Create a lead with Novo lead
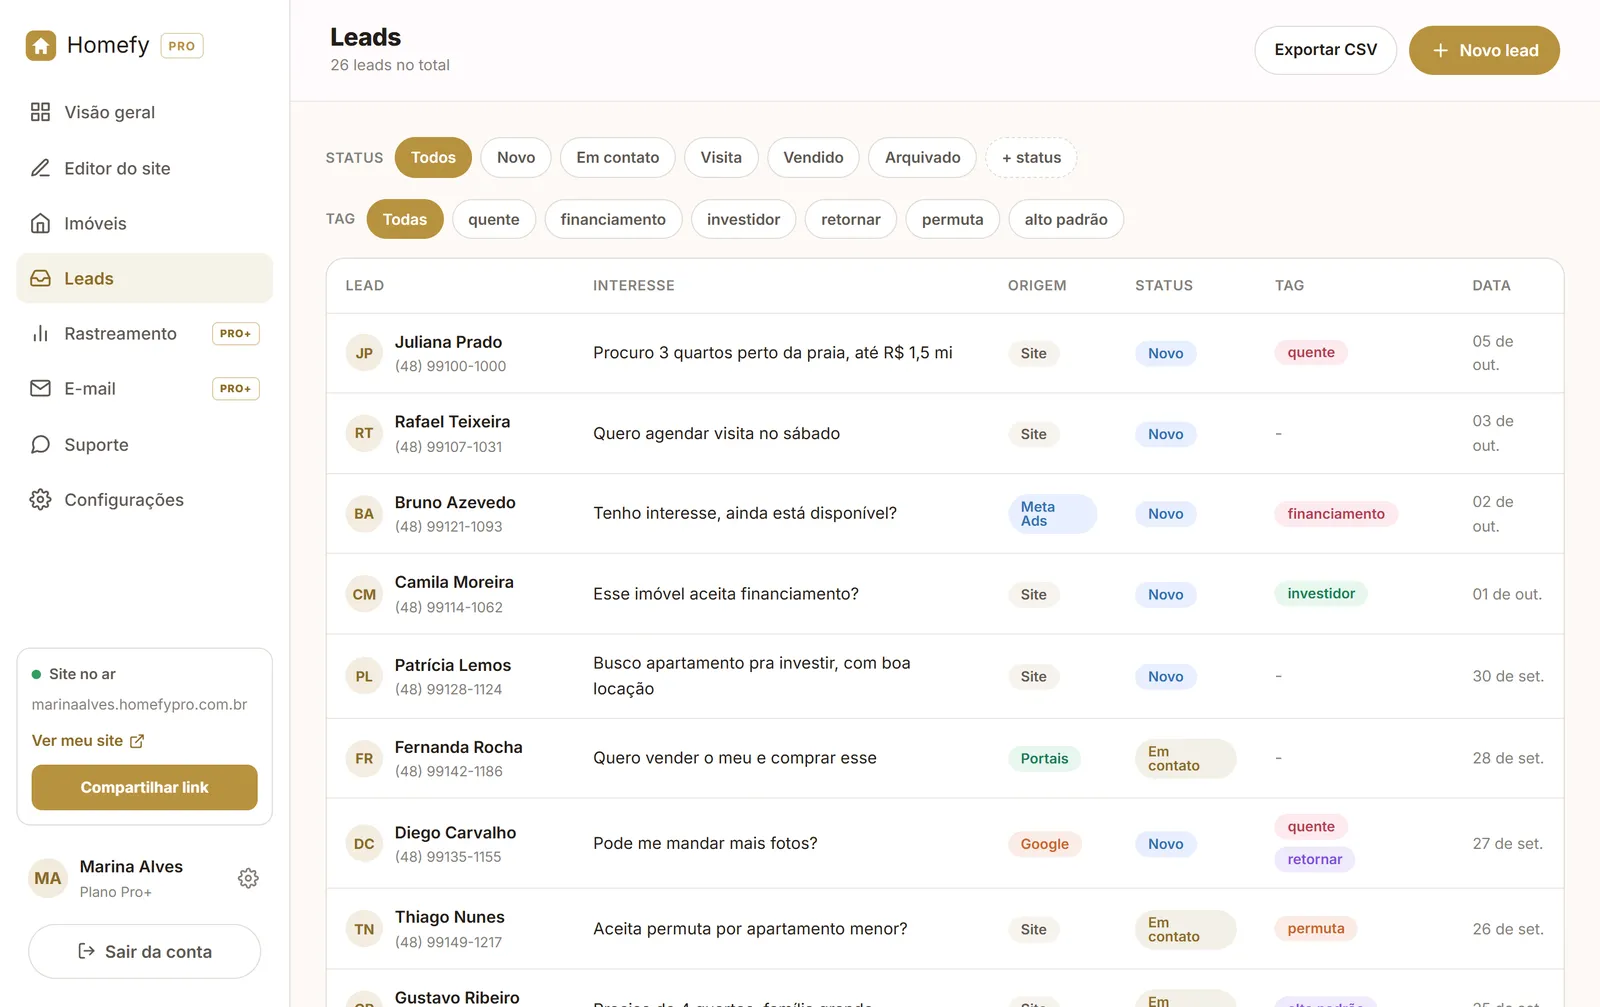The image size is (1600, 1007). coord(1484,50)
